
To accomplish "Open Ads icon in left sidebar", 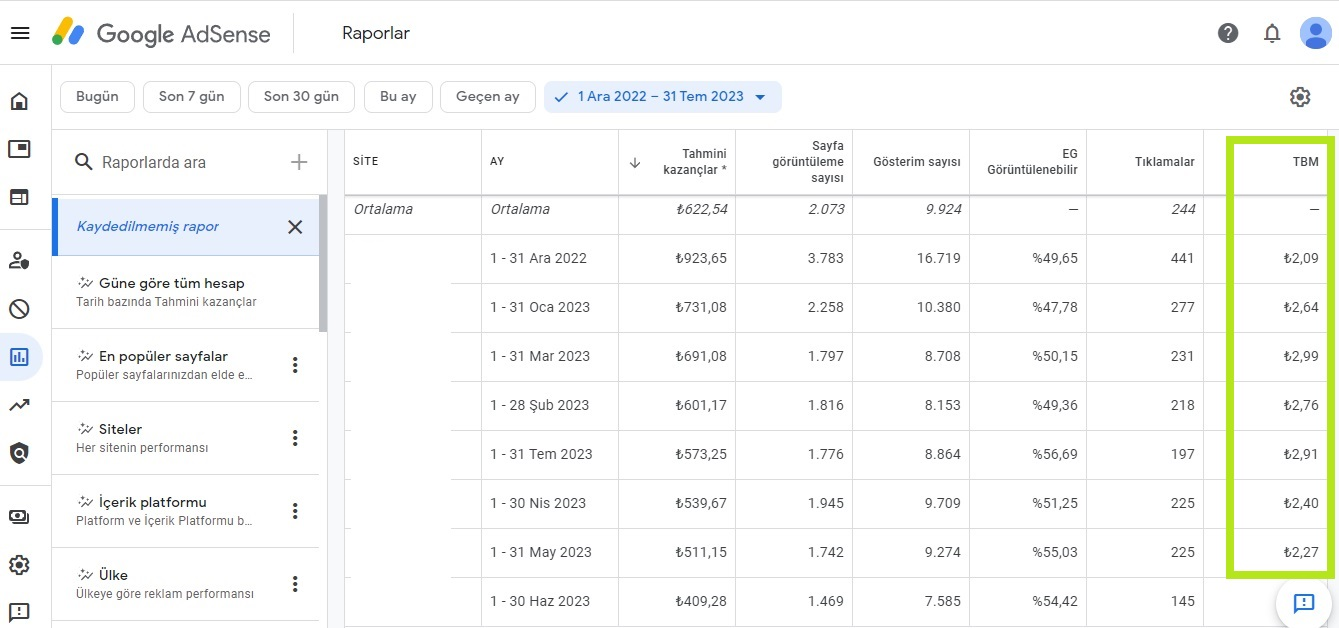I will tap(19, 149).
